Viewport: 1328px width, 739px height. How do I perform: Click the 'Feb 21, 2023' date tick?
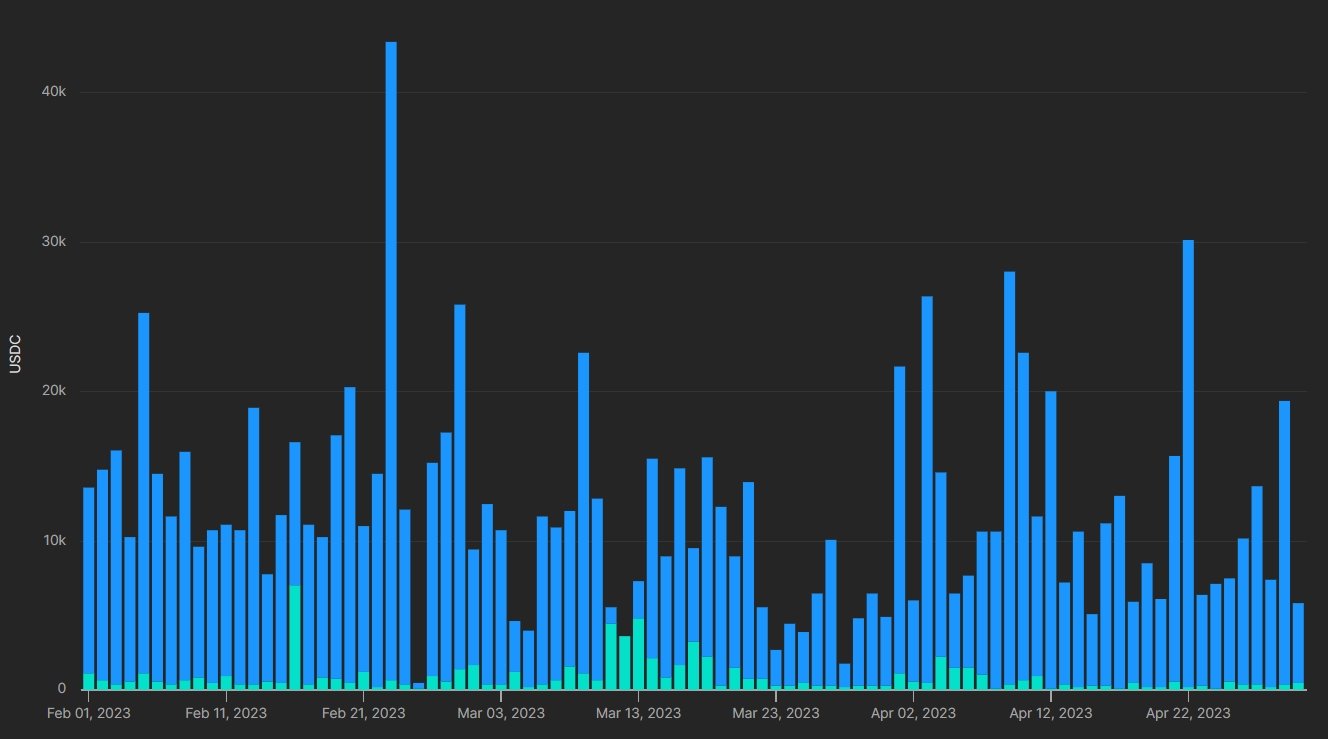(x=364, y=713)
